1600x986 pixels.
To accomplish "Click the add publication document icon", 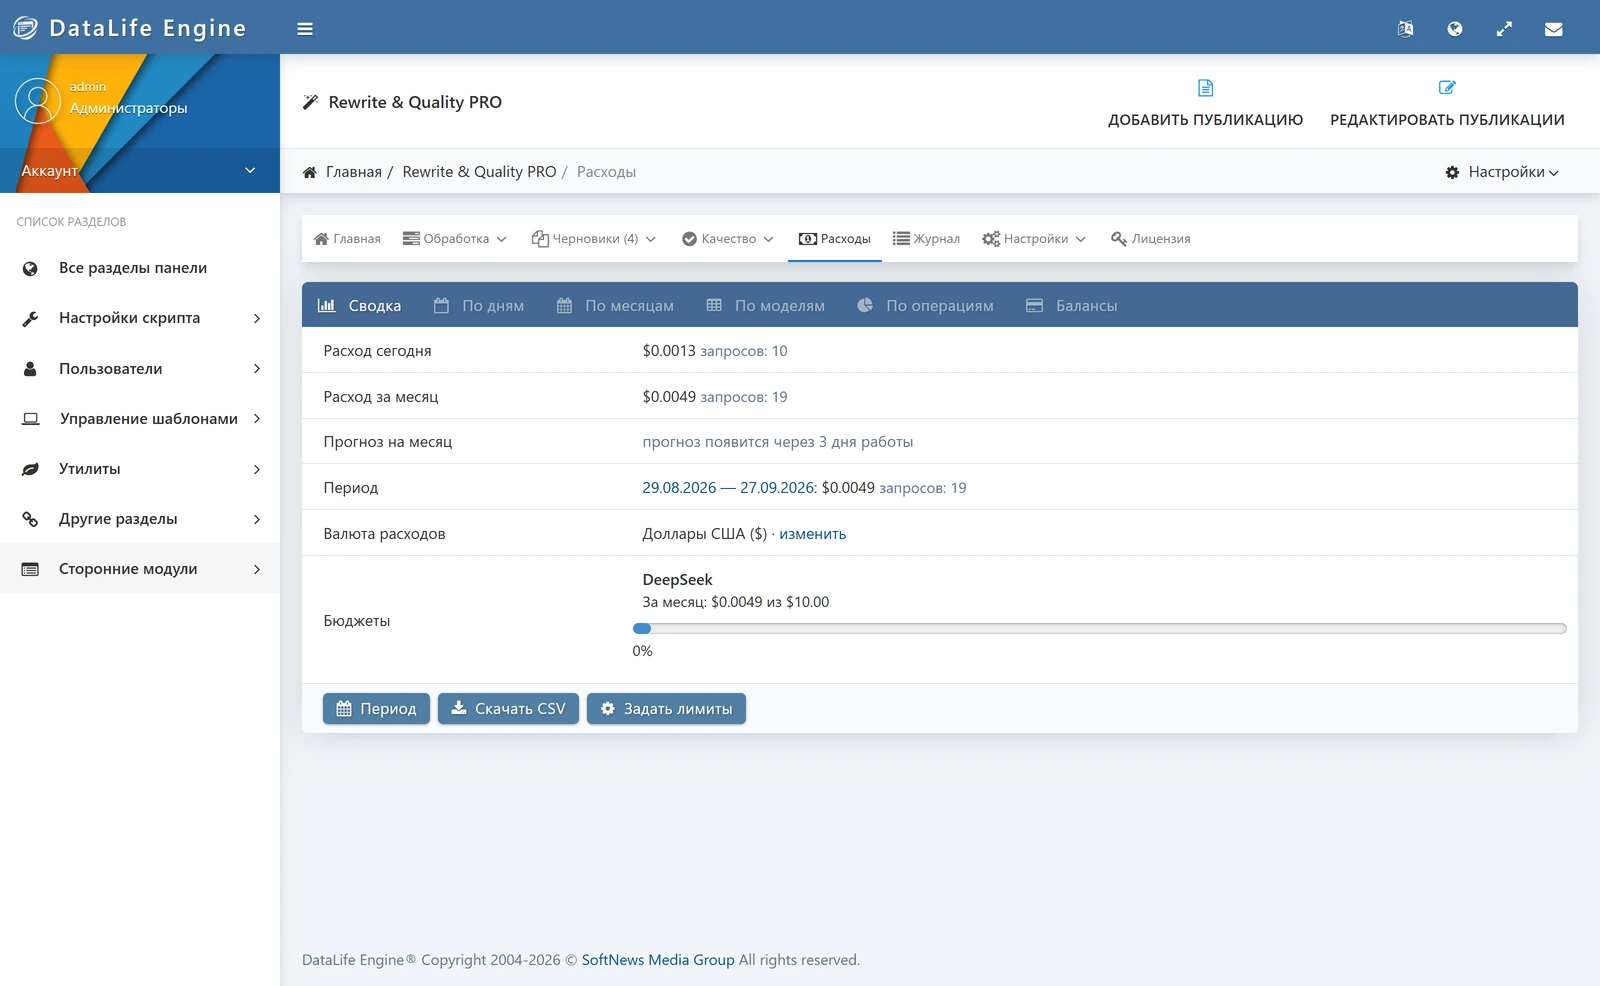I will 1205,88.
